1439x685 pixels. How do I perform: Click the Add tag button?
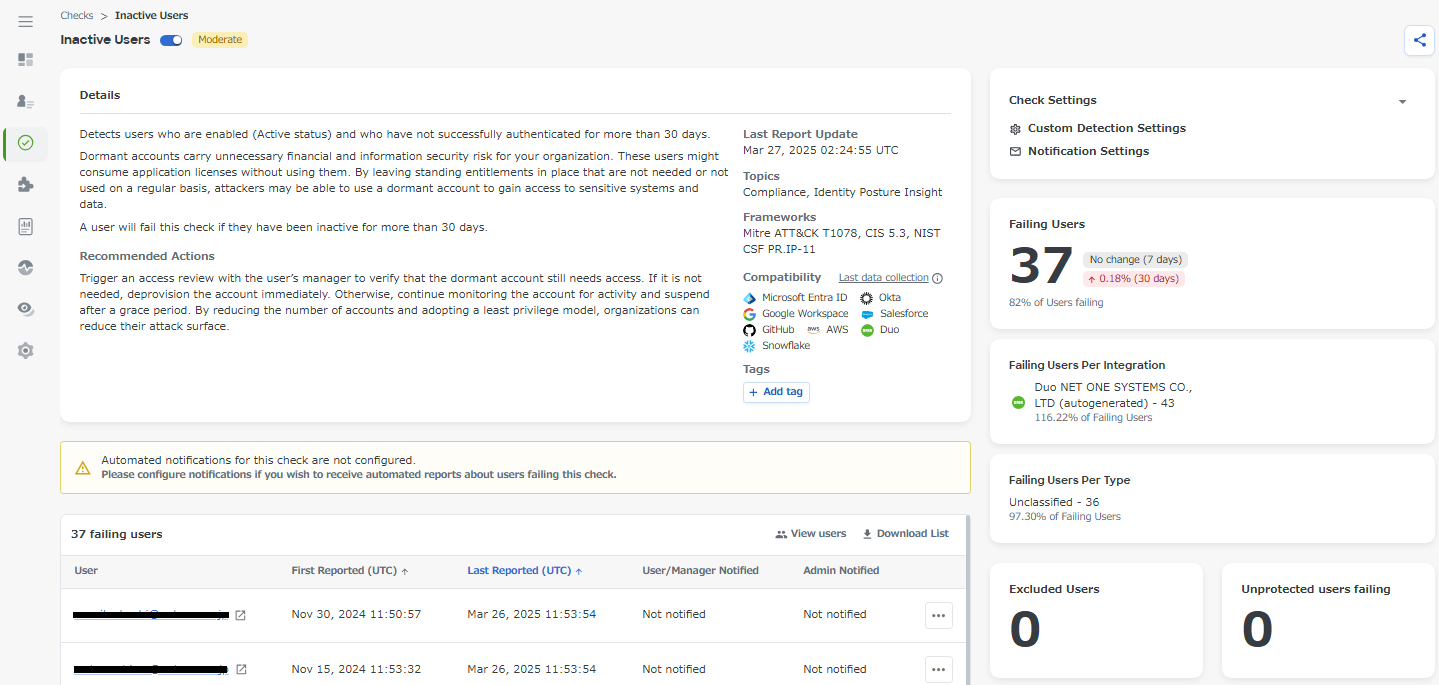click(776, 392)
